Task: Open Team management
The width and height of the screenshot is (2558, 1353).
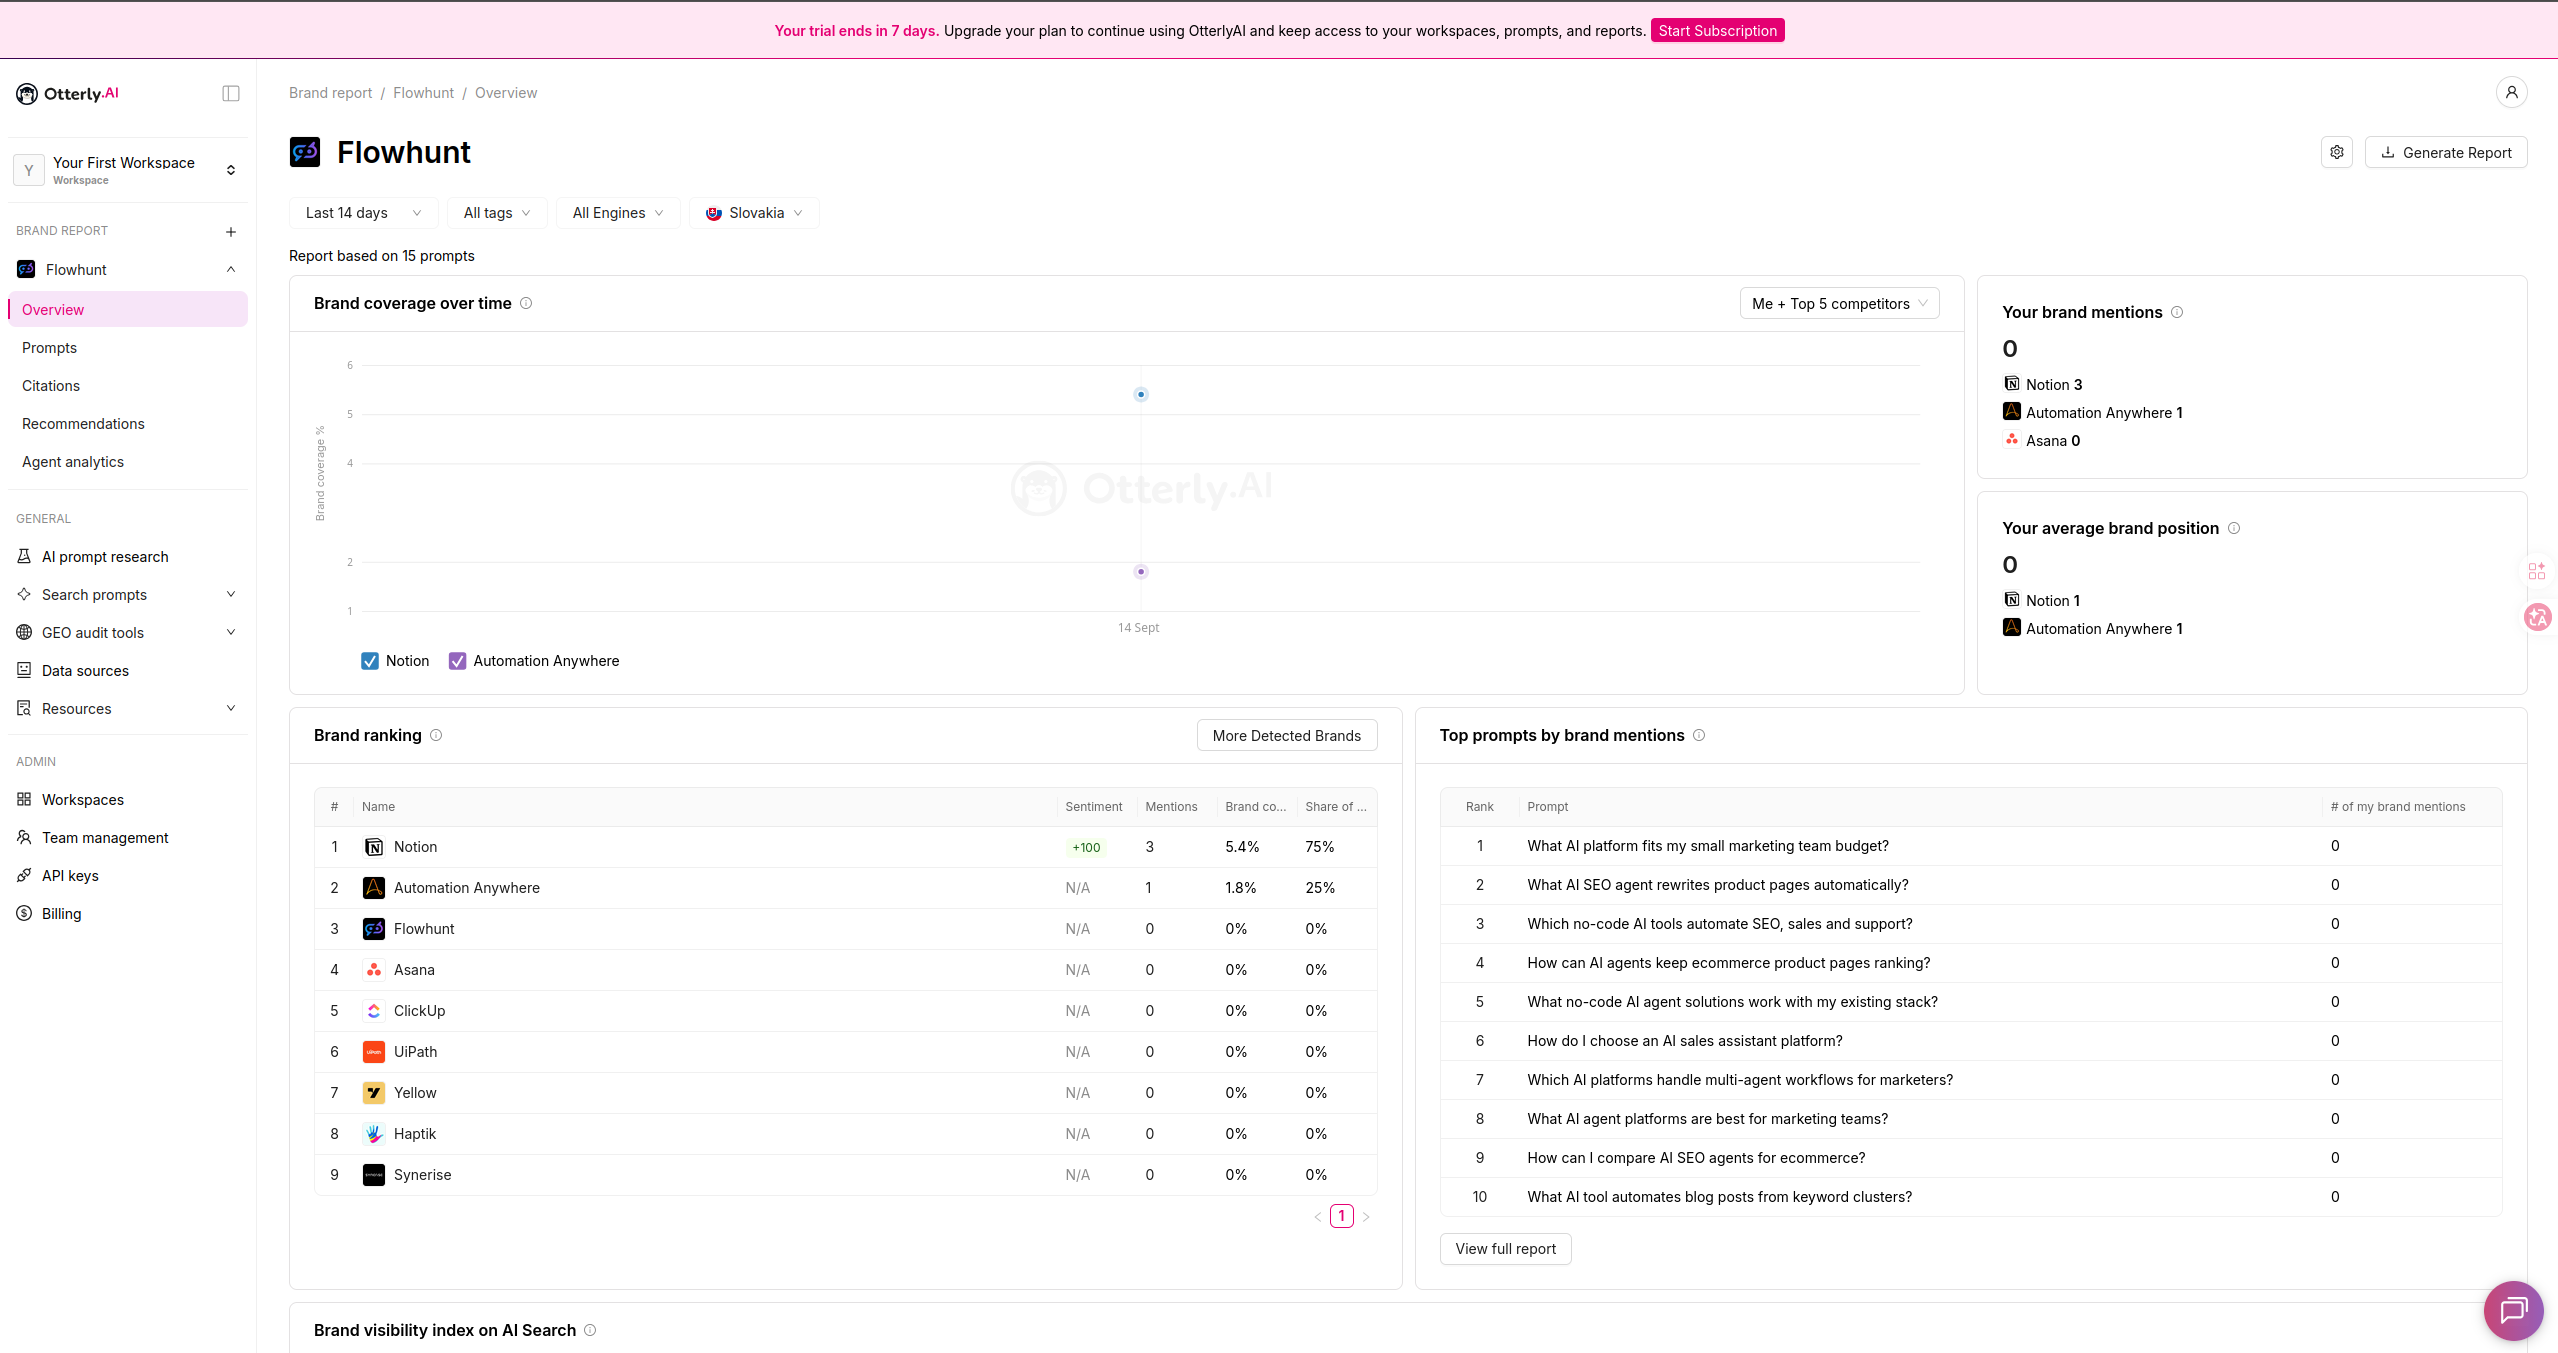Action: coord(128,838)
